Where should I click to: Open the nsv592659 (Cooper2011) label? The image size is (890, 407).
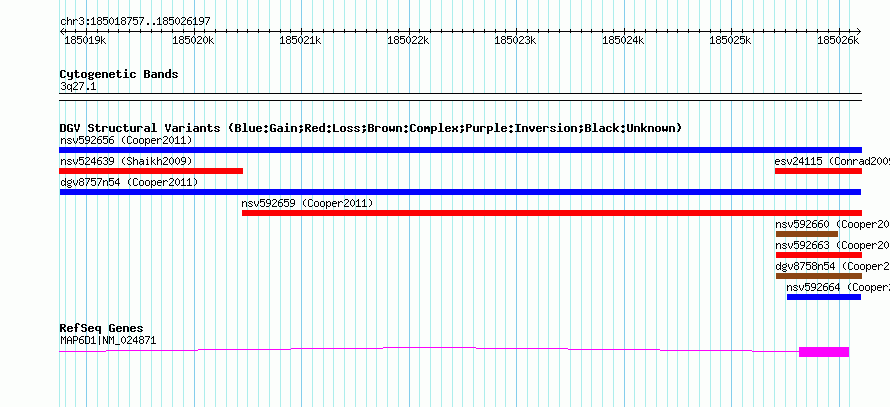(x=307, y=203)
